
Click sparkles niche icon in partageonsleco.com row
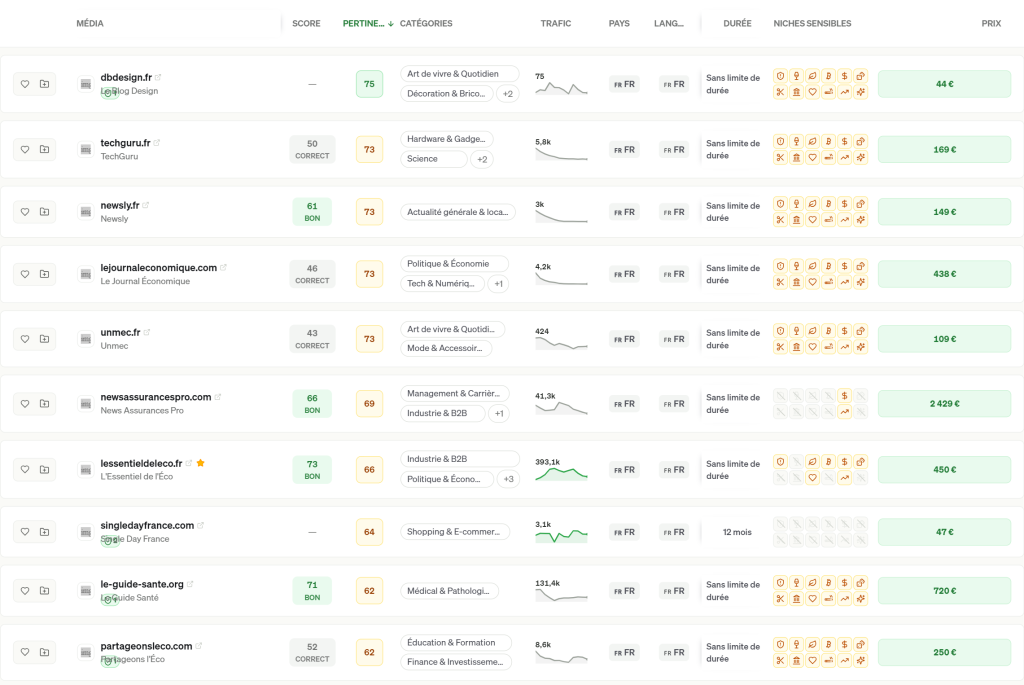click(x=861, y=660)
